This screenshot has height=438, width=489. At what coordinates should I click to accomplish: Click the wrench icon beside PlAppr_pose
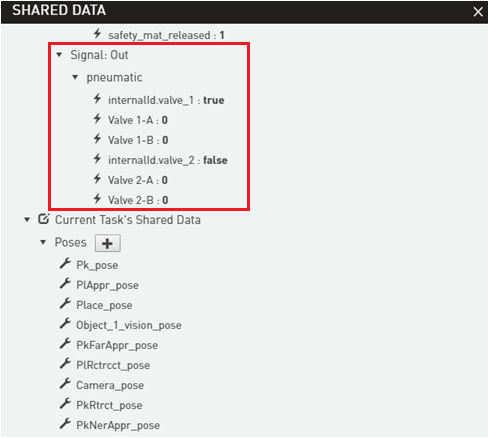65,284
